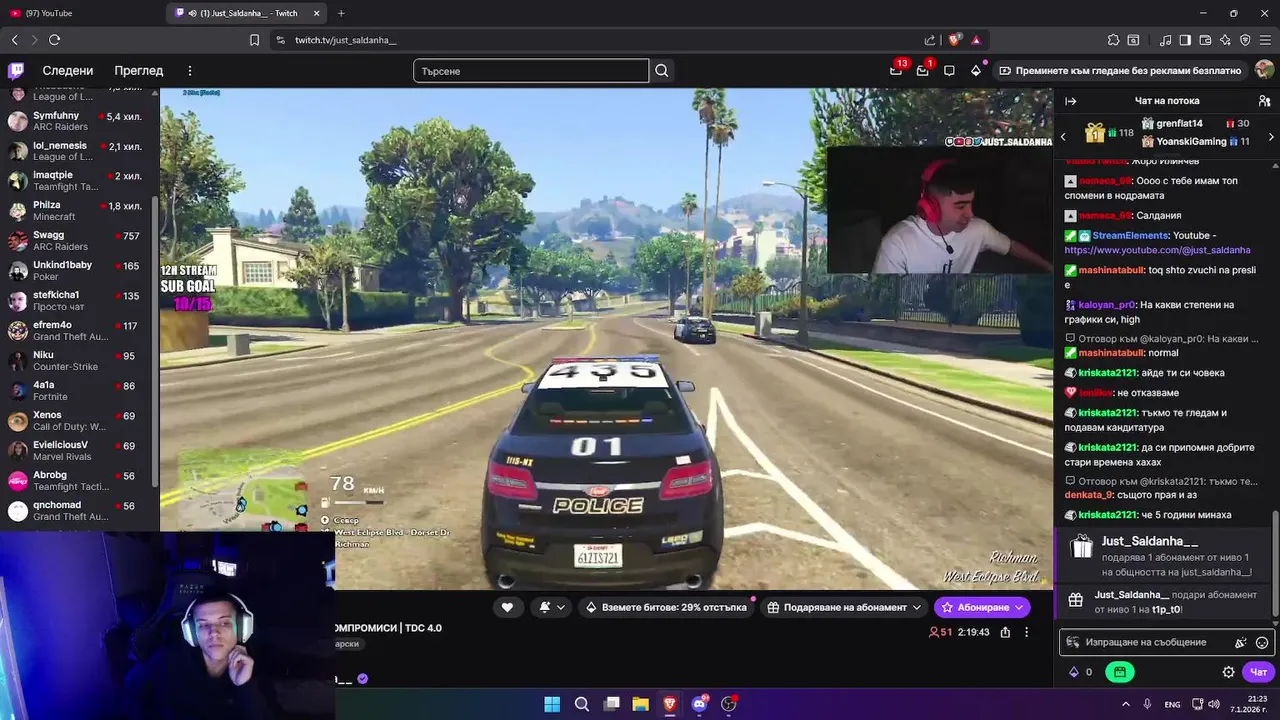This screenshot has height=720, width=1280.
Task: Toggle the browser sidebar panel icon
Action: (x=1185, y=40)
